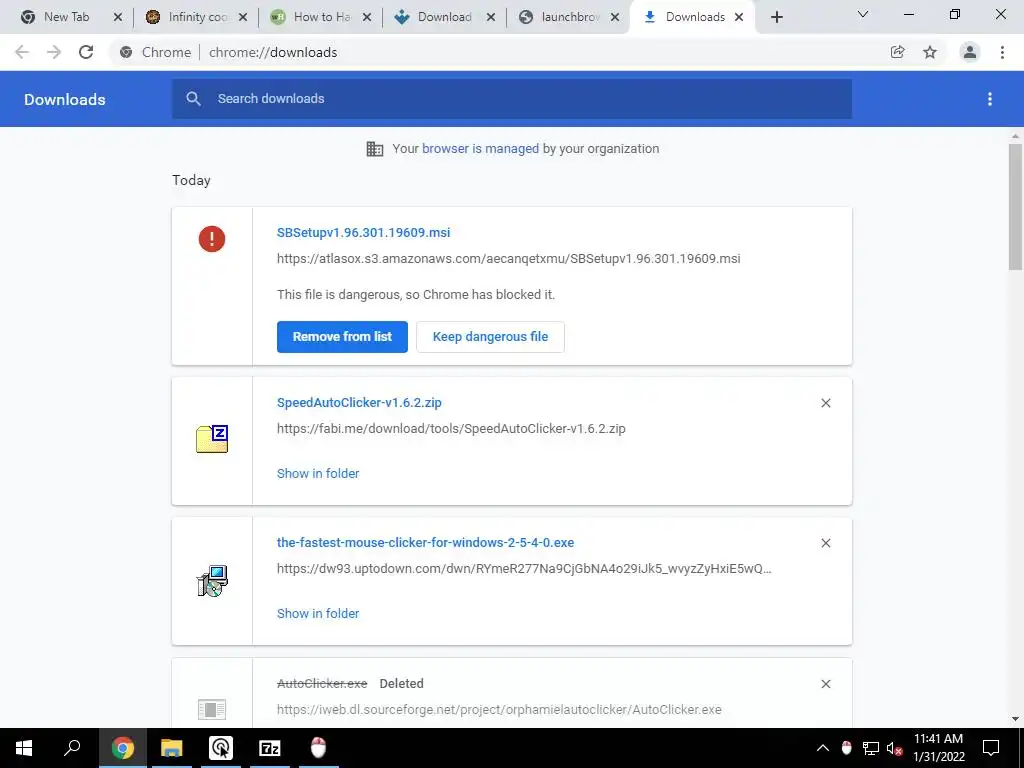The image size is (1024, 768).
Task: Switch to the Download tab with blue icon
Action: tap(444, 17)
